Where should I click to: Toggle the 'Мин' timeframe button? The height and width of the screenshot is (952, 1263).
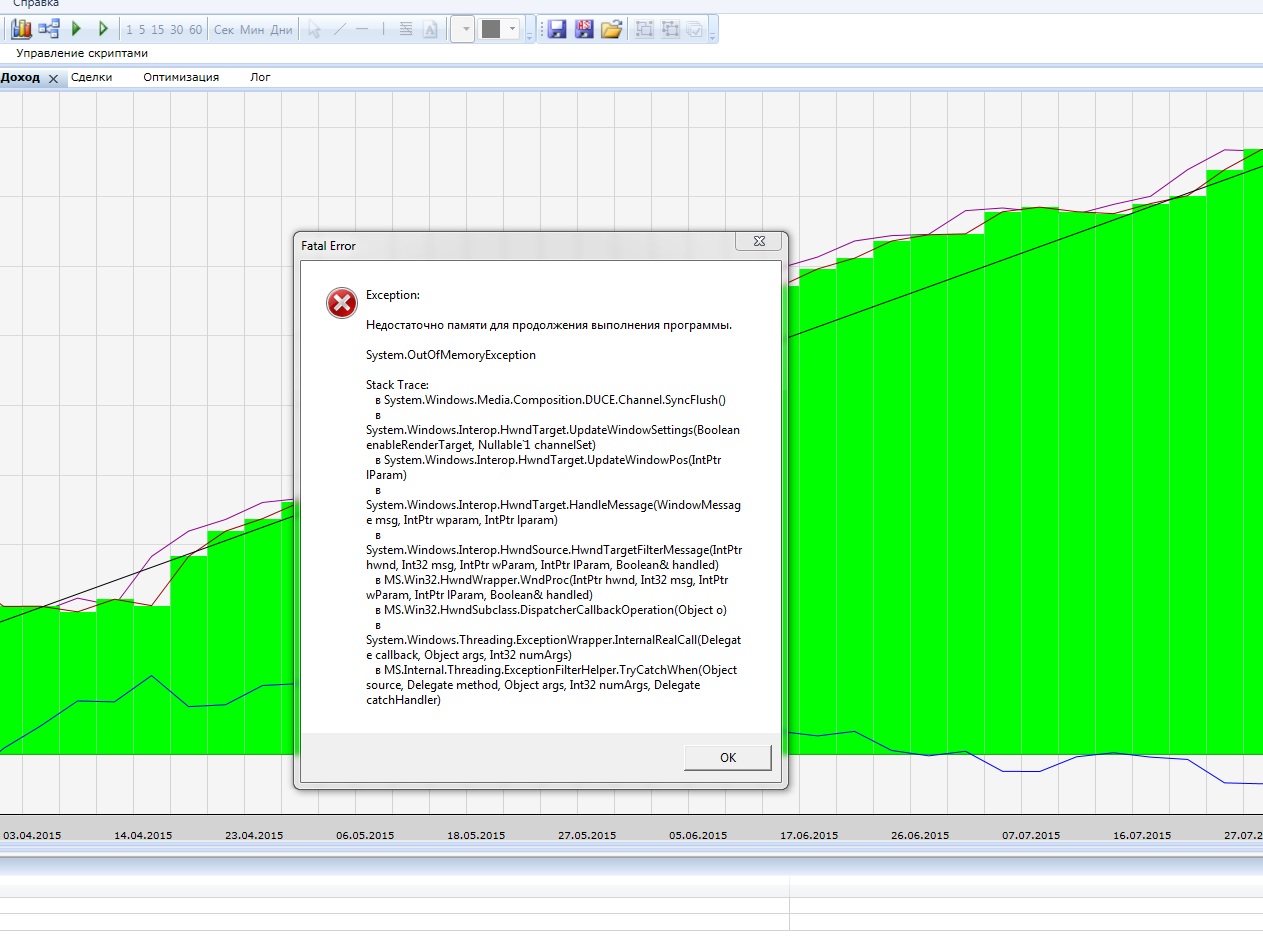252,30
